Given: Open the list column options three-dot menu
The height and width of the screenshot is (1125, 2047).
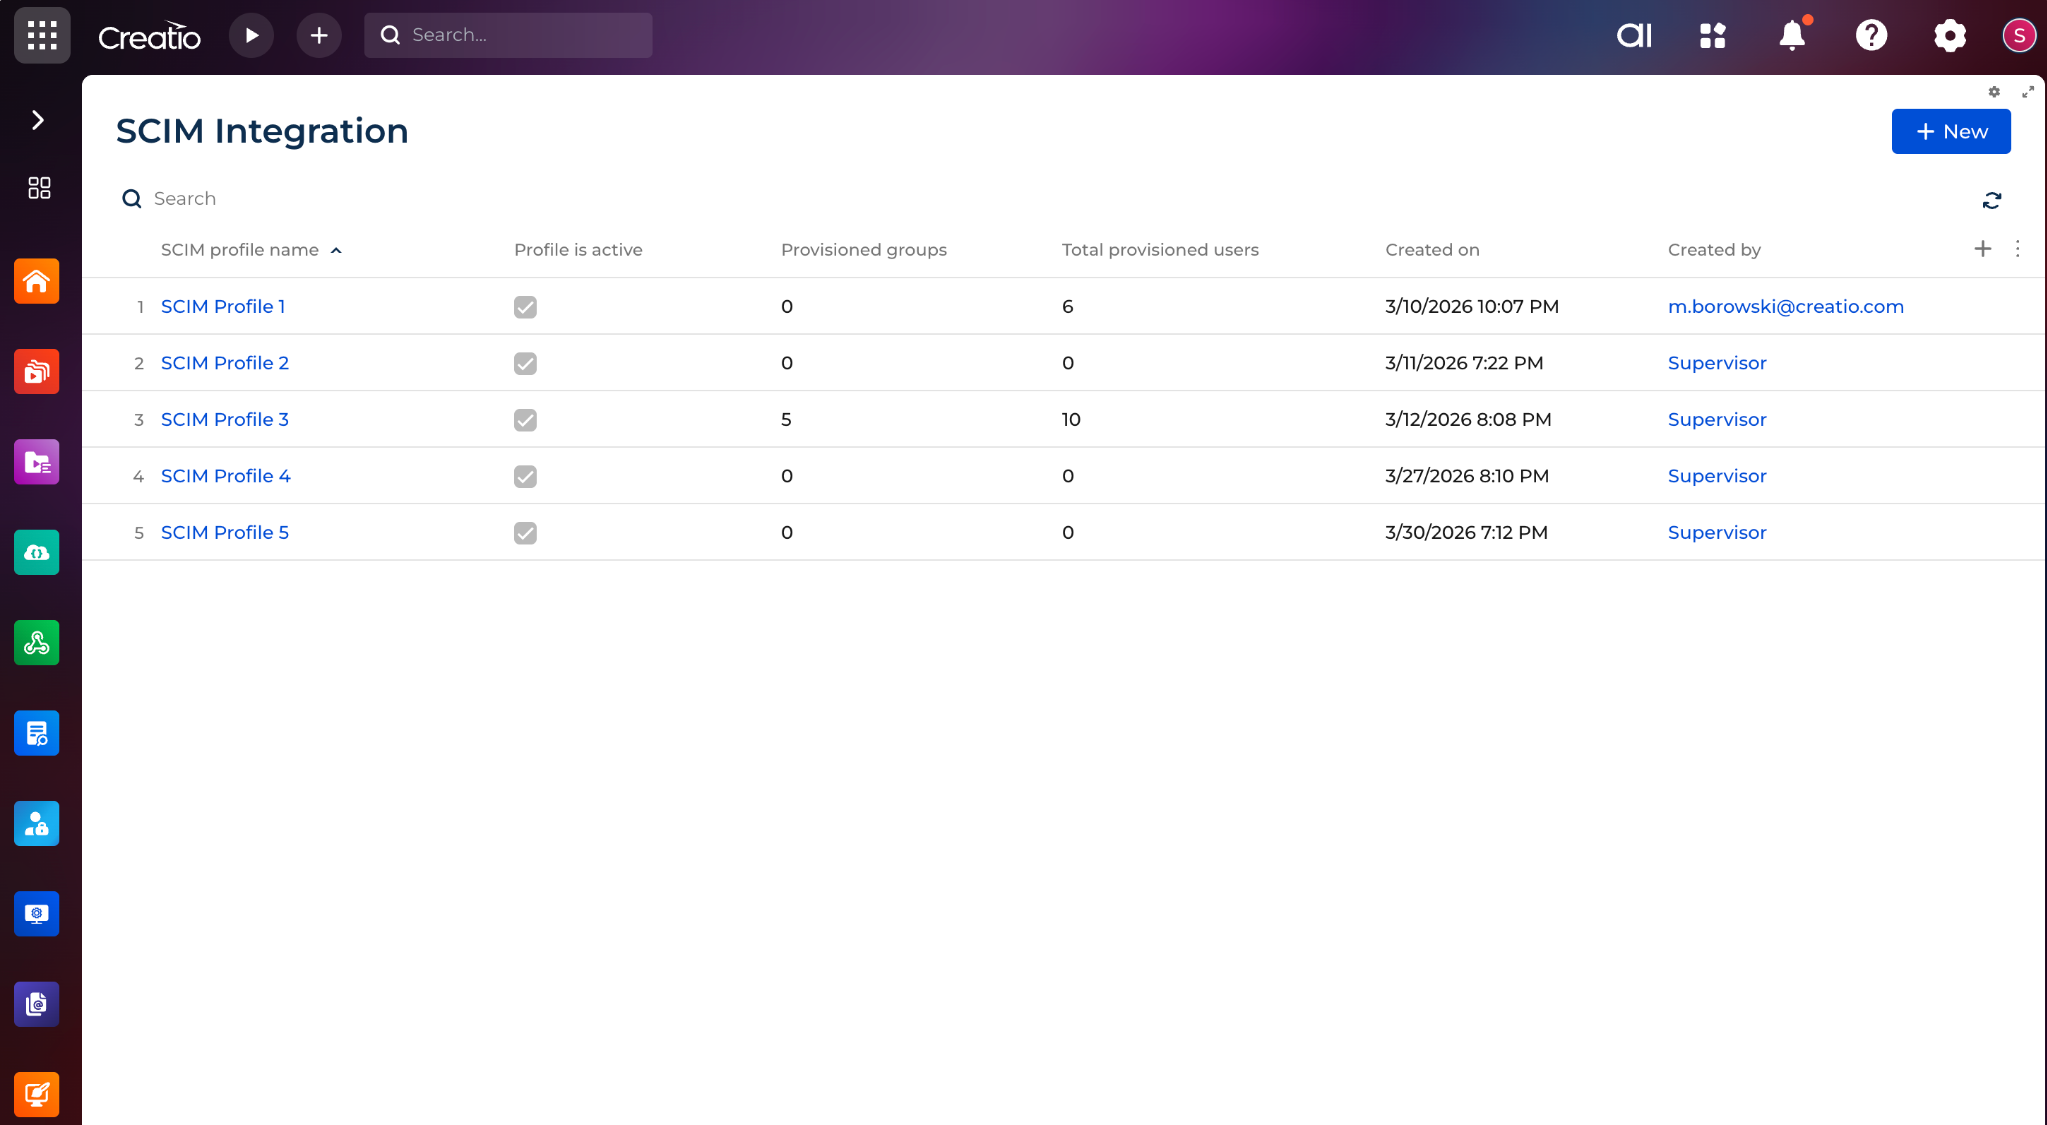Looking at the screenshot, I should [2017, 249].
